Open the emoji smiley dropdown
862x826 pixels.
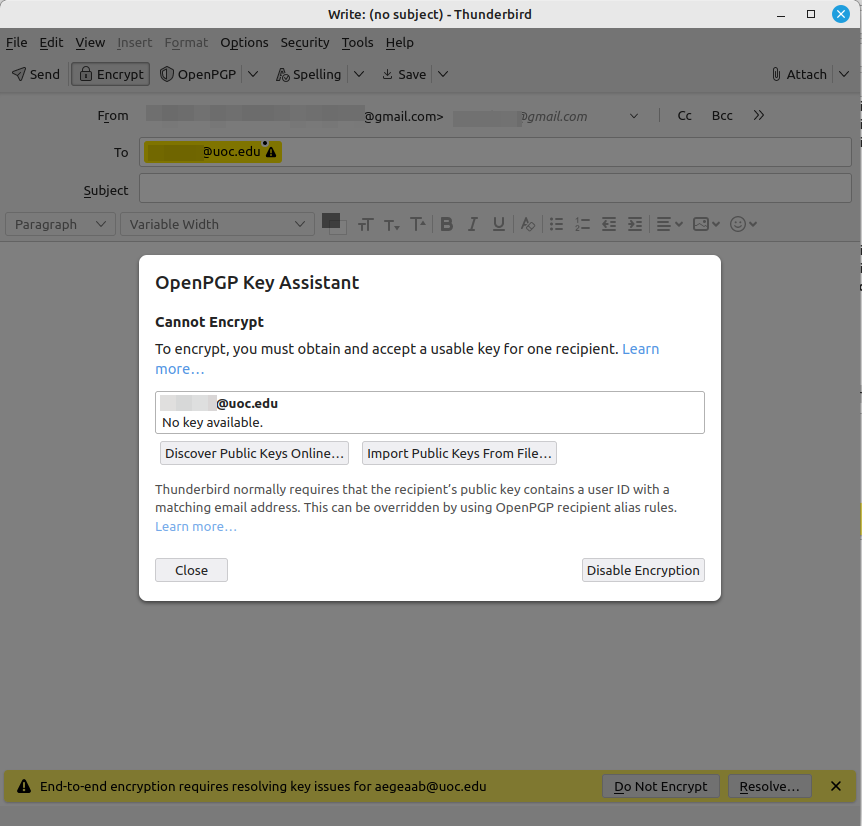coord(743,224)
